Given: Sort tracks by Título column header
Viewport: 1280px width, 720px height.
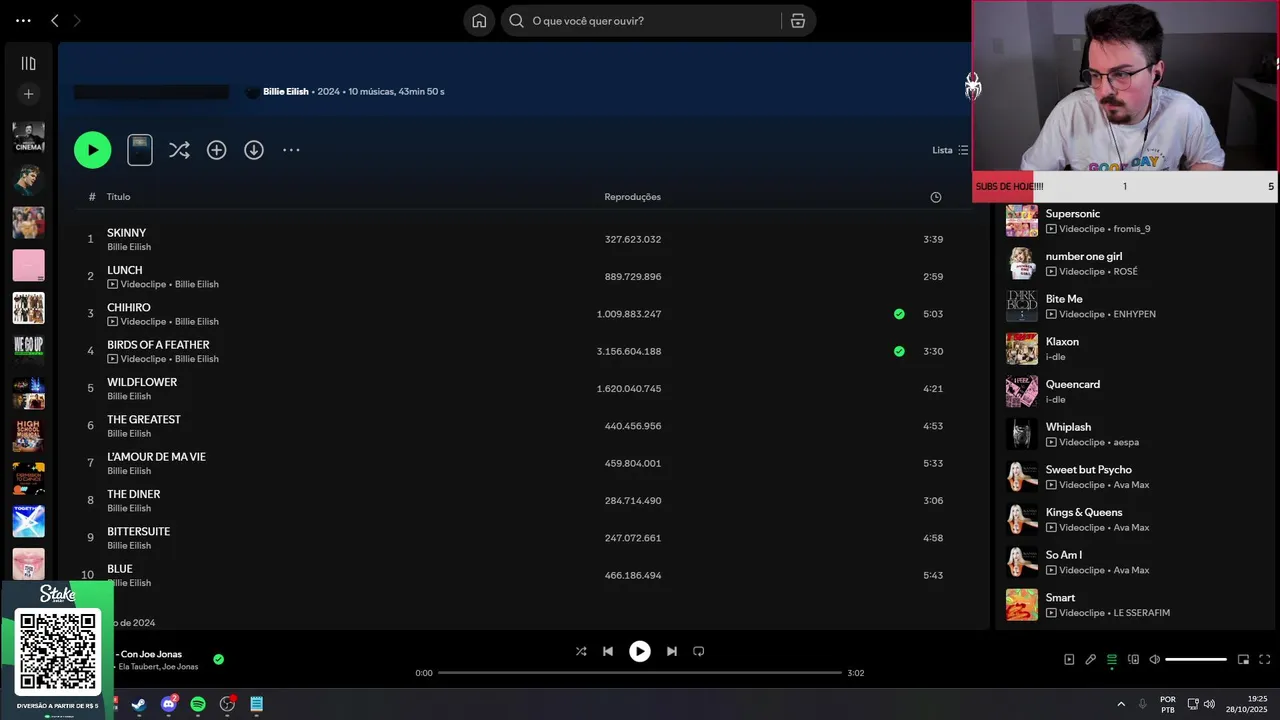Looking at the screenshot, I should click(x=118, y=197).
